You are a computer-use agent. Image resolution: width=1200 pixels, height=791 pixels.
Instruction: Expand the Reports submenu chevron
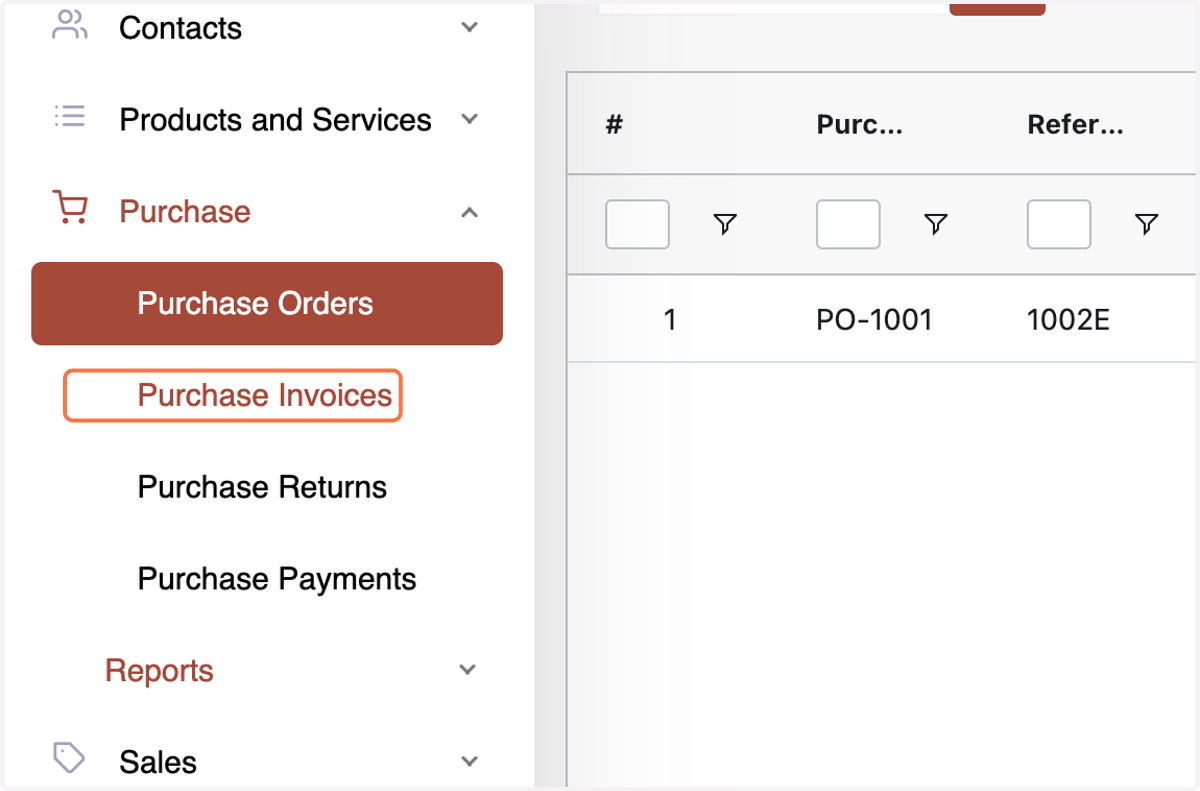pos(467,669)
